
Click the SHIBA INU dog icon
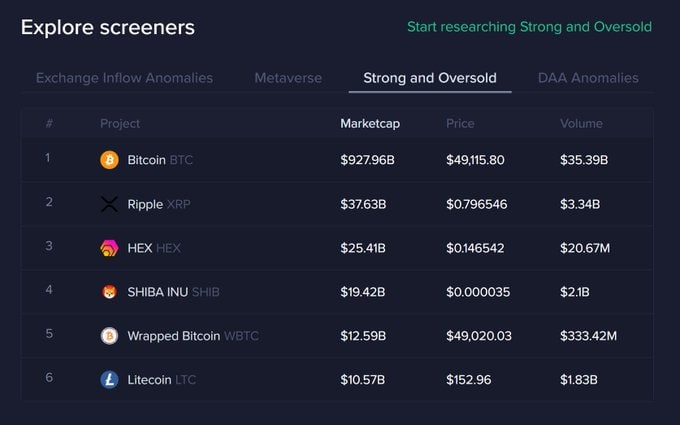[109, 292]
